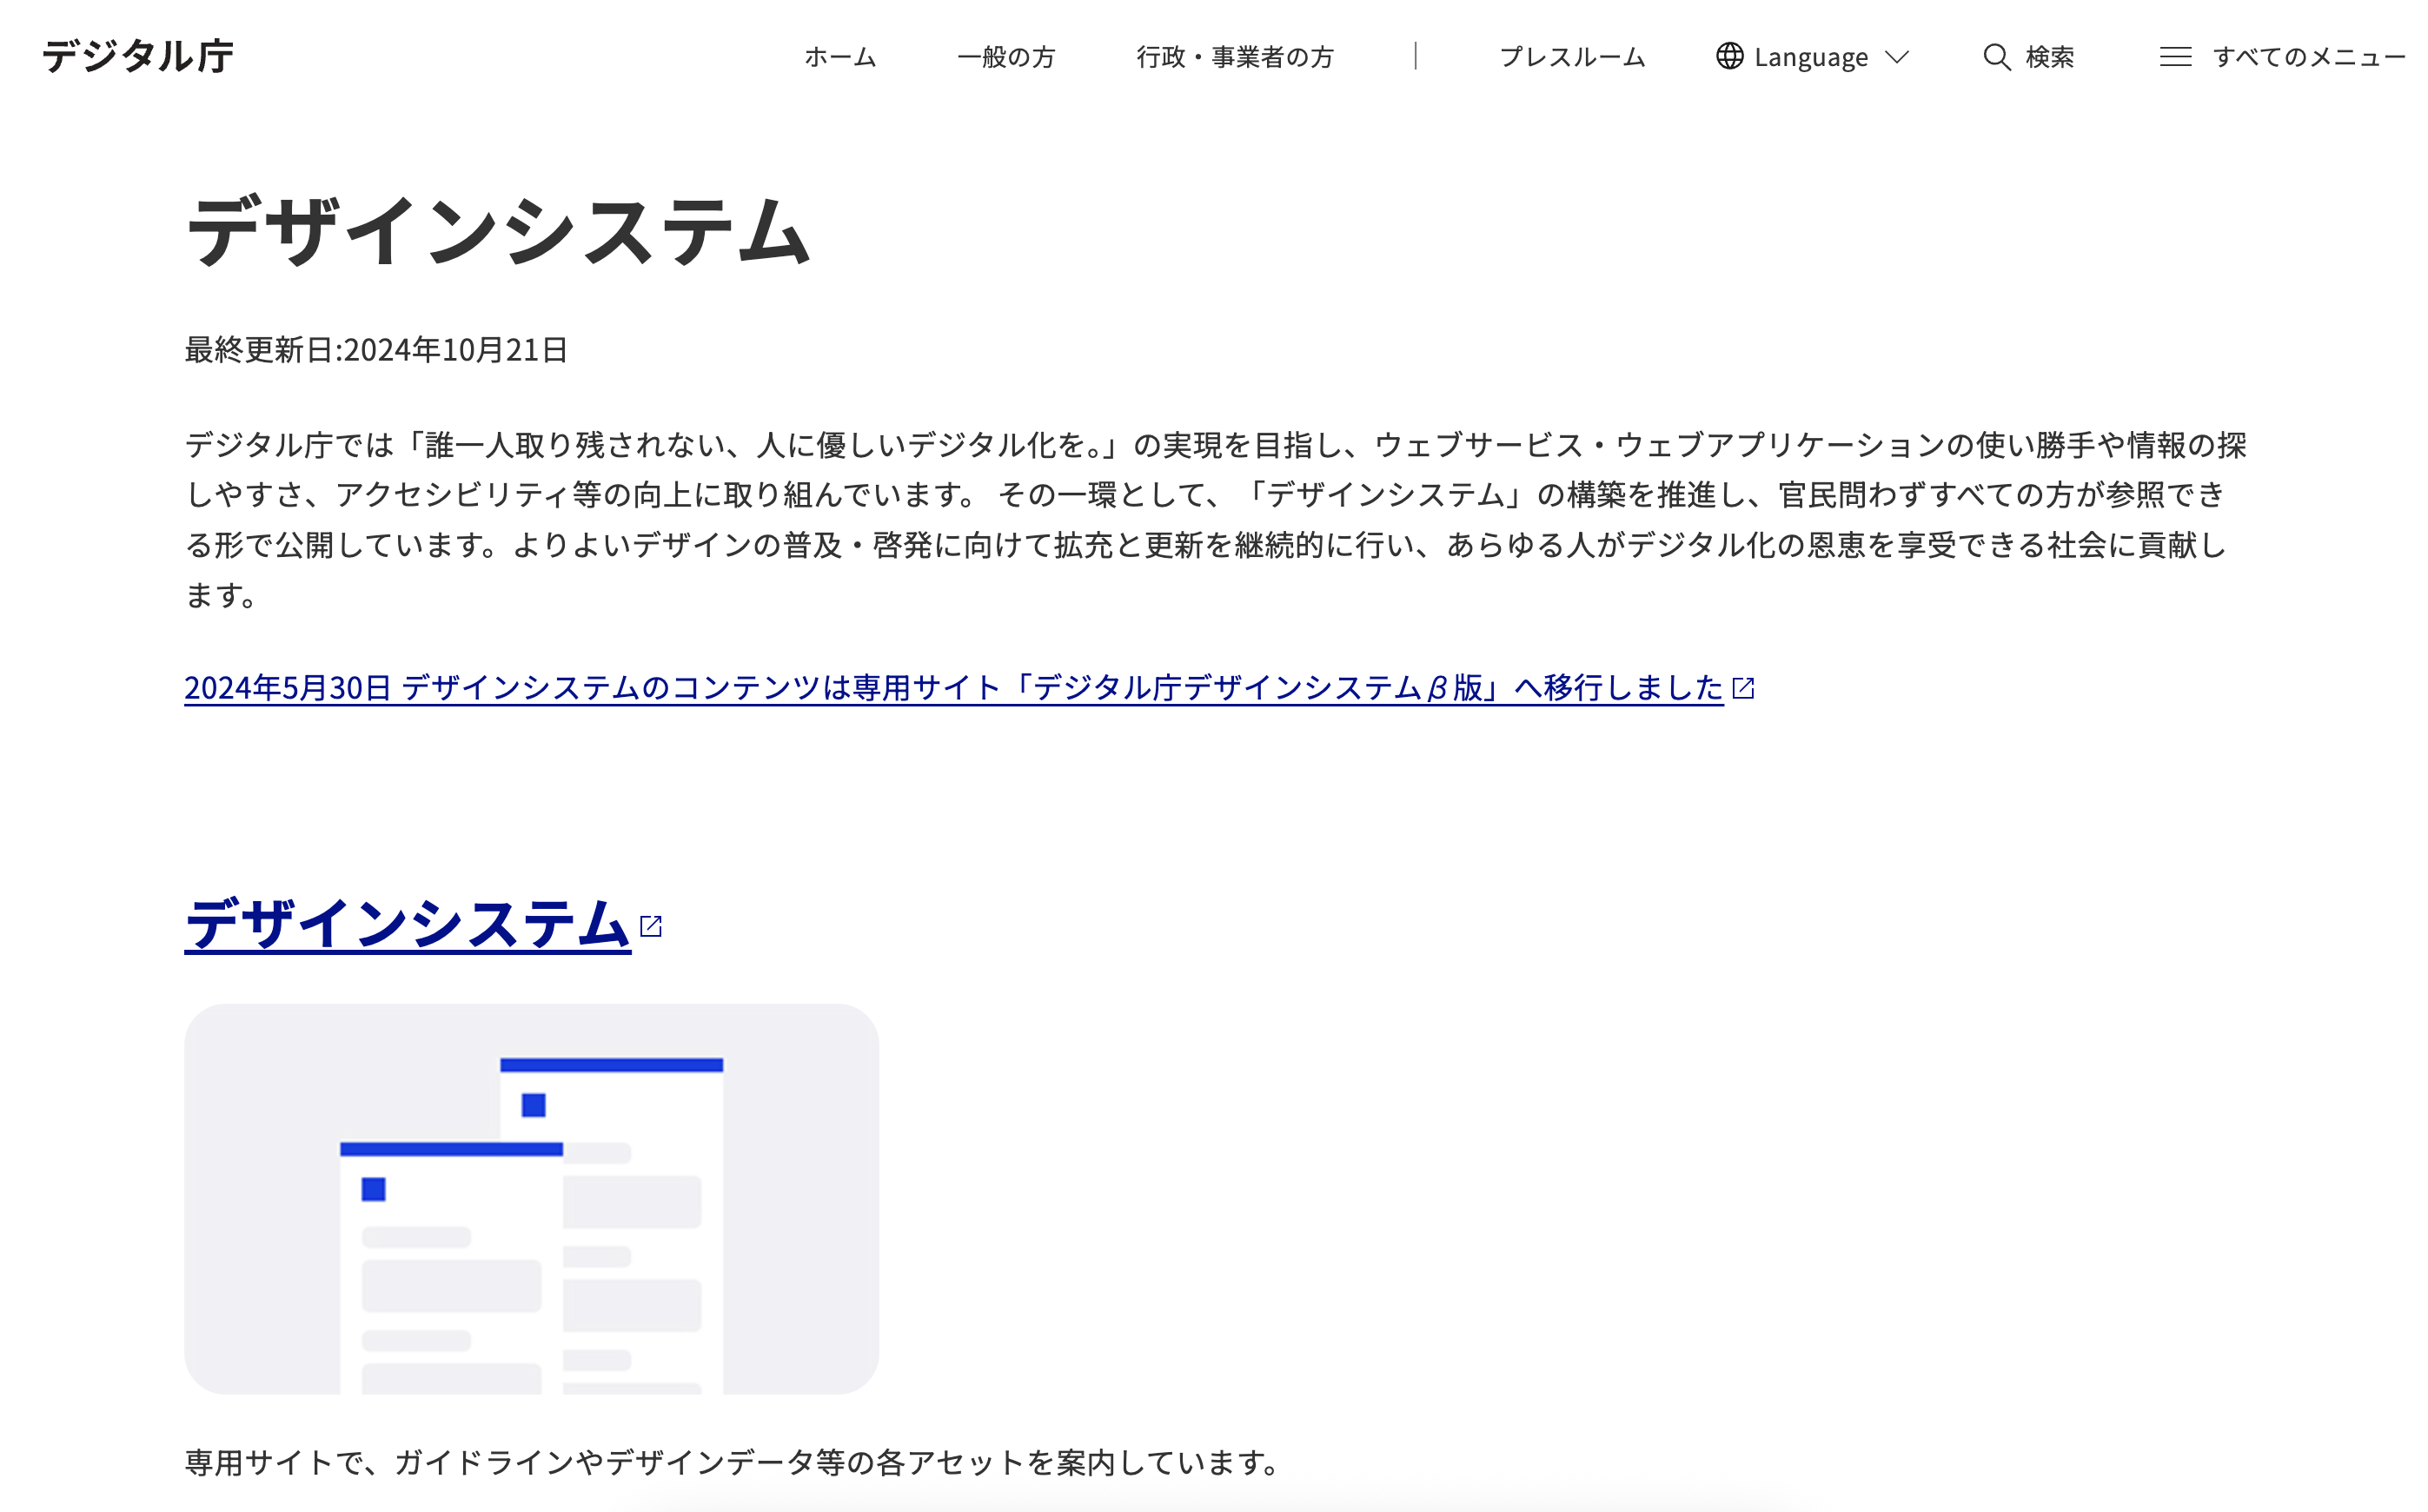Open the ホーム menu item

pyautogui.click(x=840, y=57)
